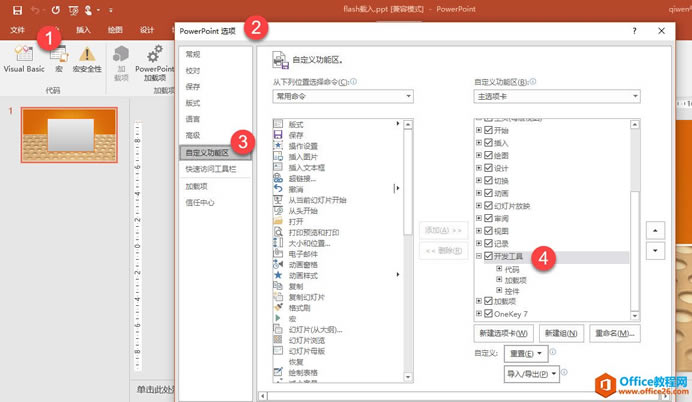This screenshot has width=692, height=402.
Task: Select the 动画样式 star command icon
Action: pyautogui.click(x=278, y=275)
